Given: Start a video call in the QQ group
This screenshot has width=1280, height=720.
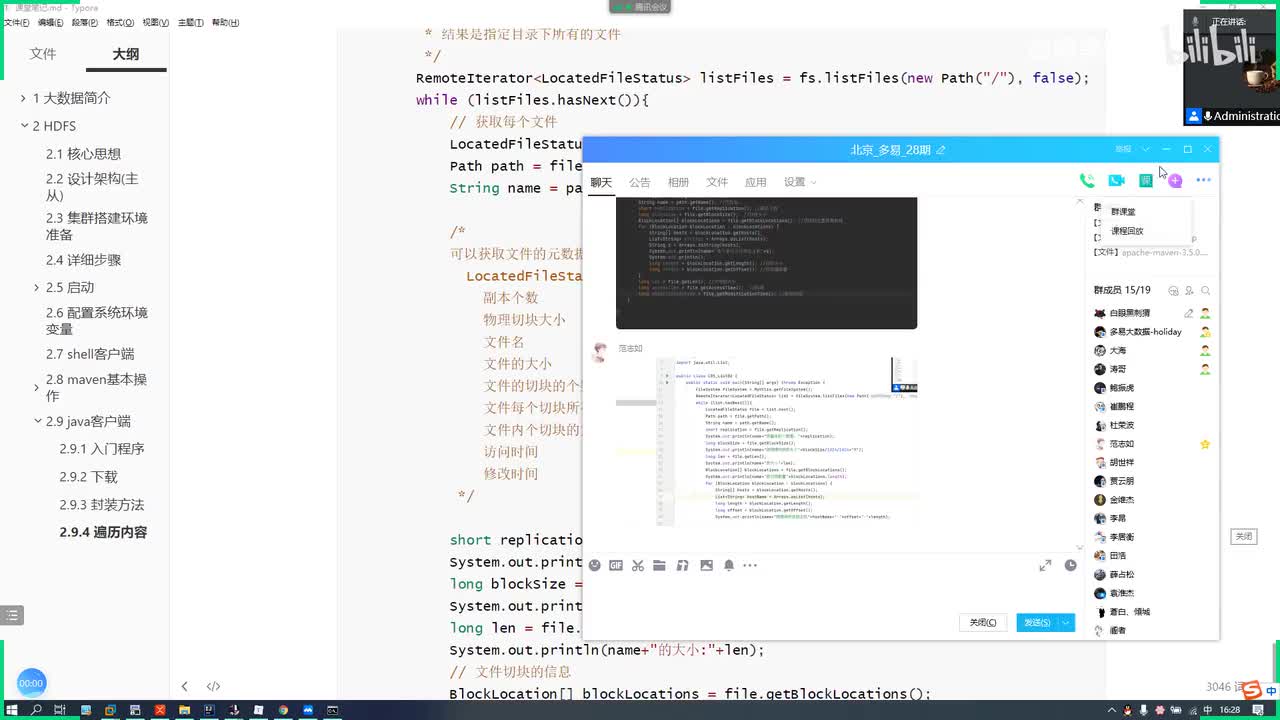Looking at the screenshot, I should pos(1116,181).
